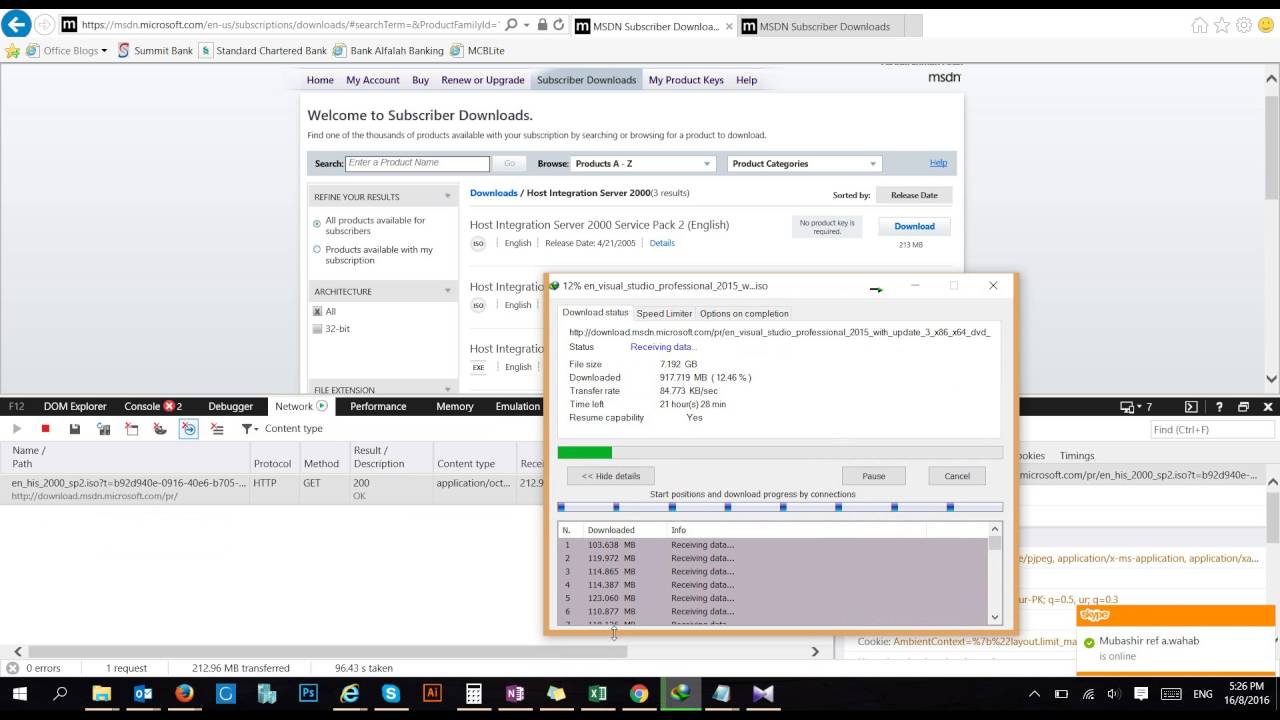Image resolution: width=1280 pixels, height=720 pixels.
Task: Open the My Product Keys menu
Action: [x=686, y=80]
